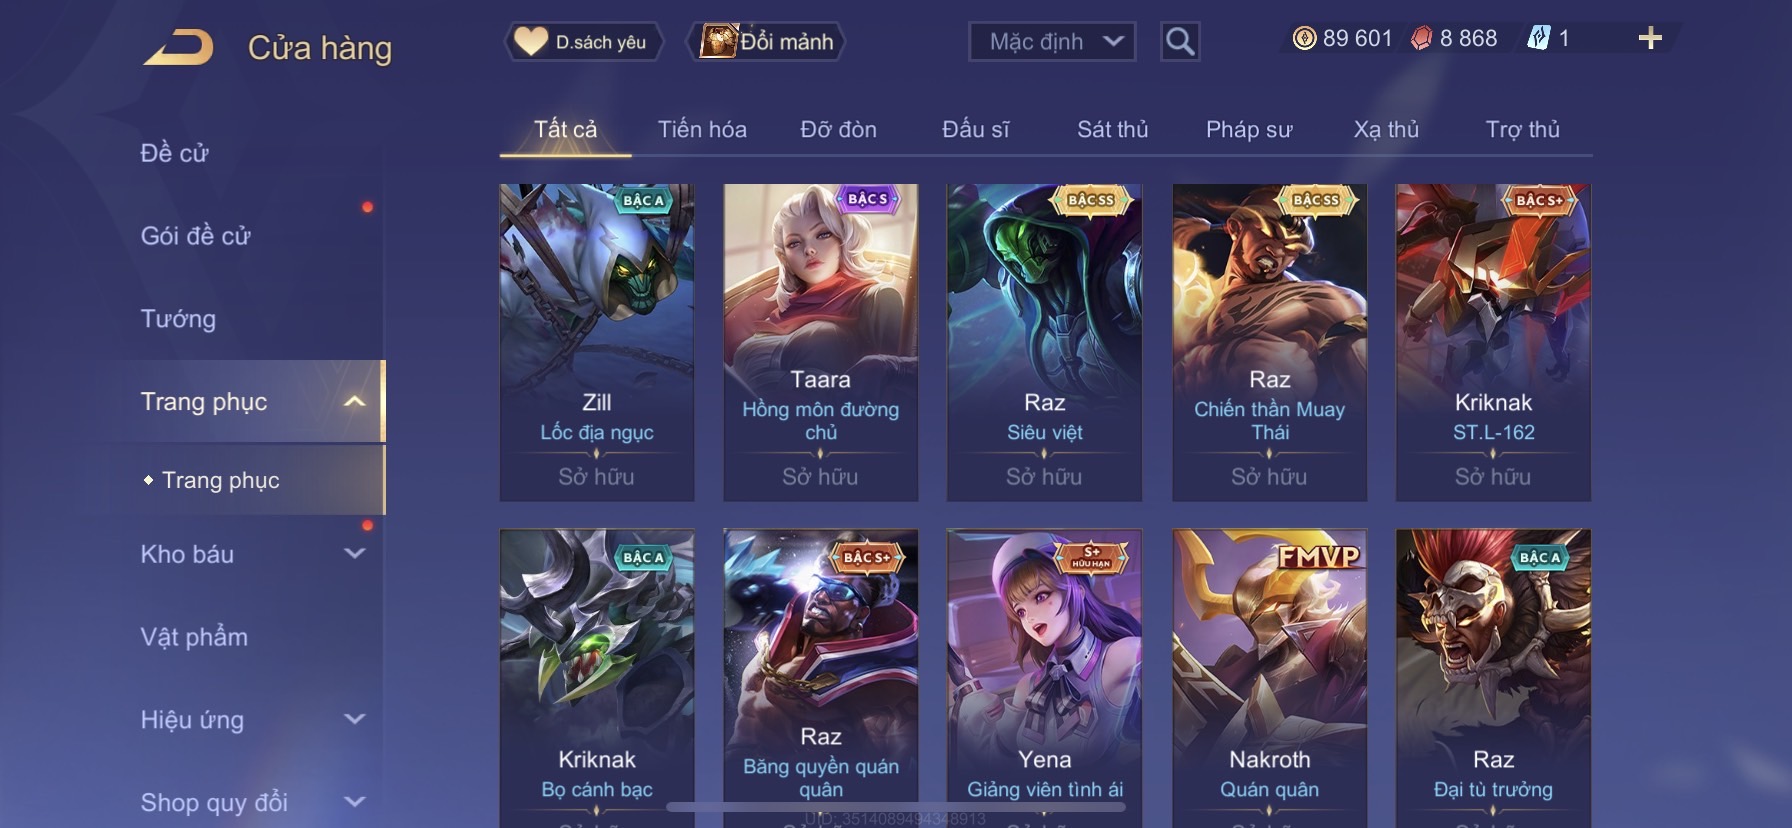This screenshot has width=1792, height=828.
Task: Open the search magnifier icon
Action: (1180, 41)
